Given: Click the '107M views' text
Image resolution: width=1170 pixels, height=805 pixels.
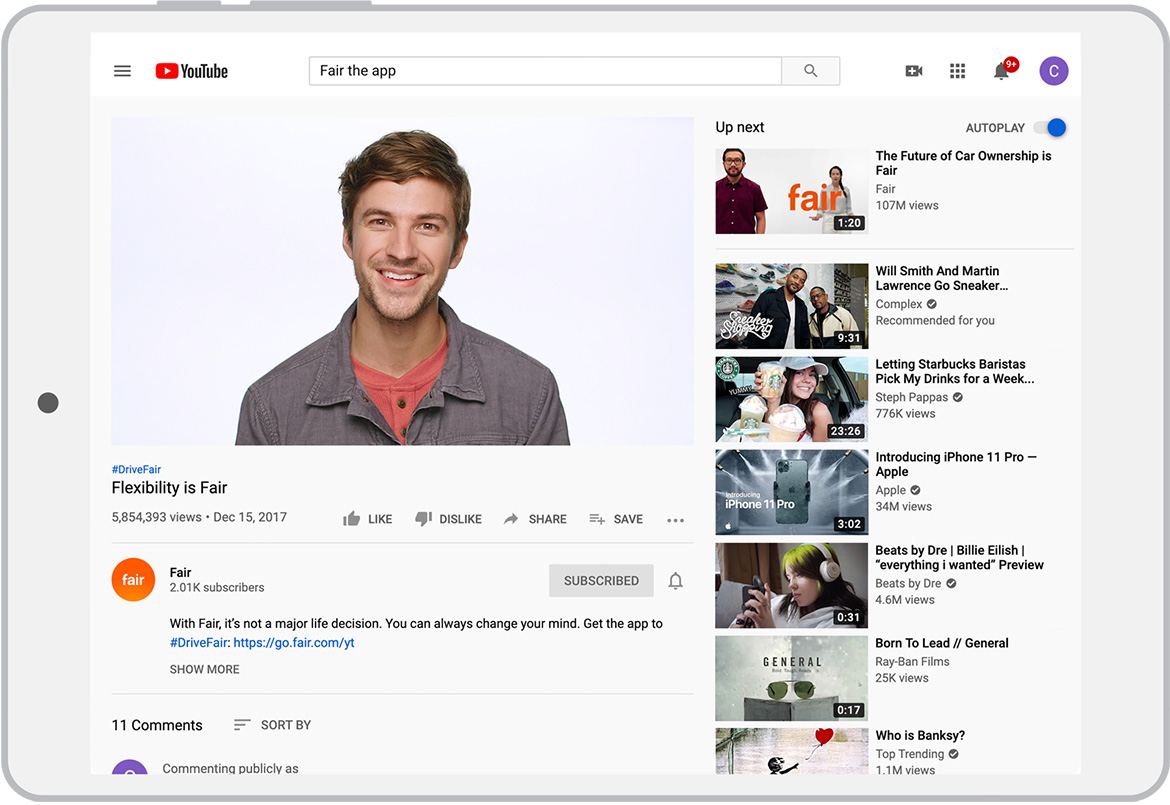Looking at the screenshot, I should coord(907,205).
